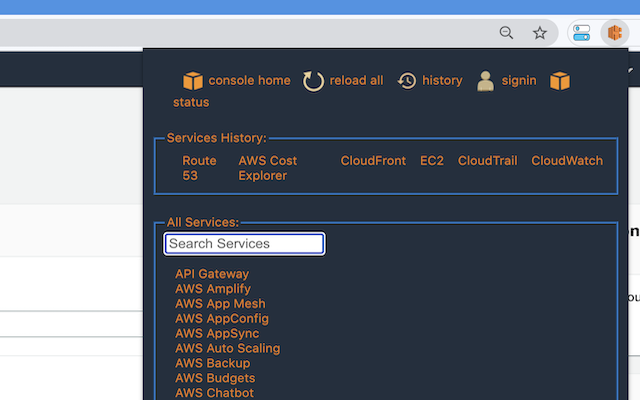Screen dimensions: 640x400
Task: Click the user silhouette signin icon
Action: tap(485, 81)
